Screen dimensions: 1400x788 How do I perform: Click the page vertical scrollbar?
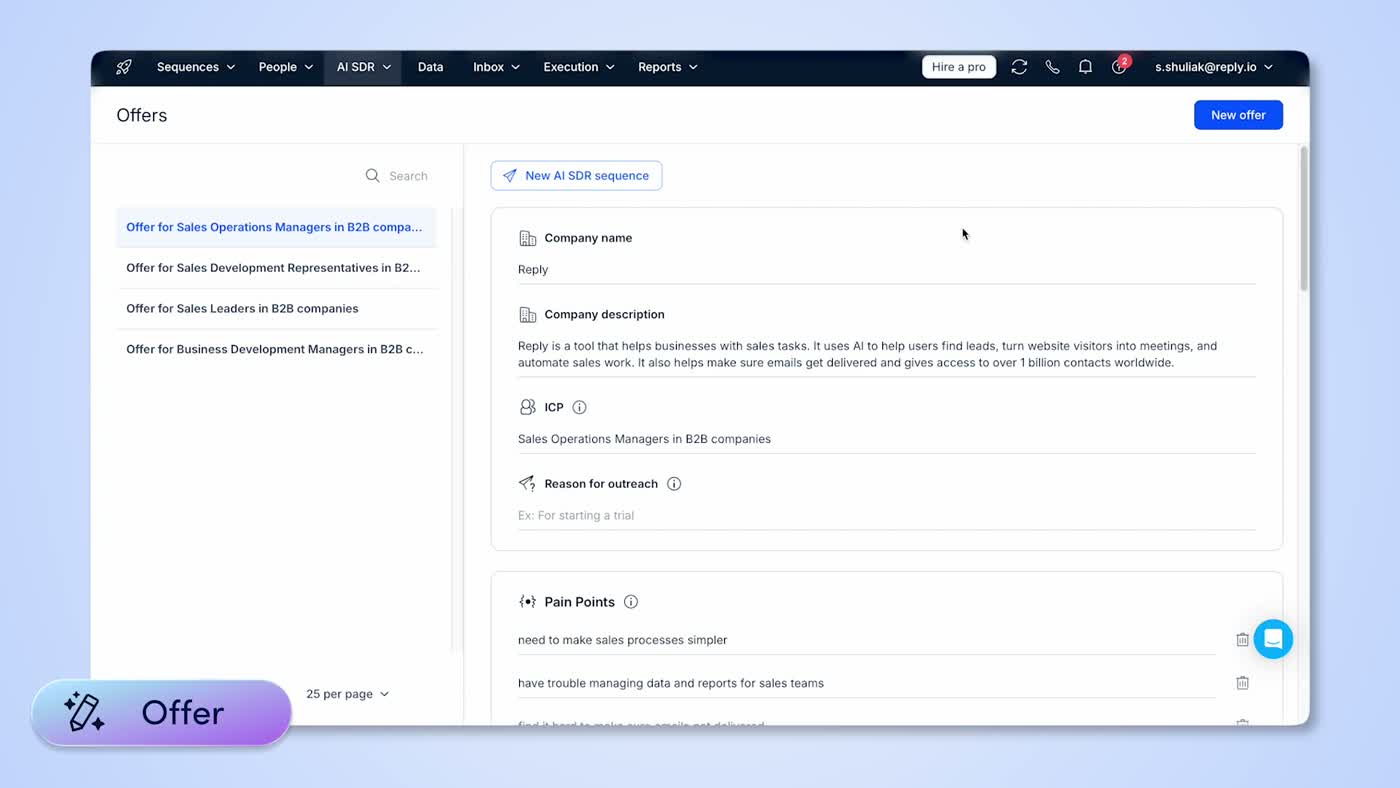point(1303,220)
